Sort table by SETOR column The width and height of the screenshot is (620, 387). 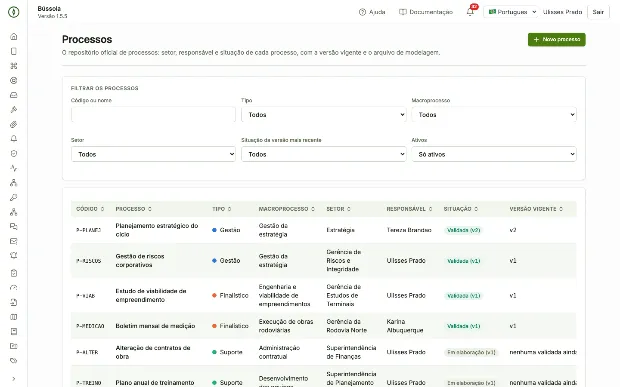338,209
